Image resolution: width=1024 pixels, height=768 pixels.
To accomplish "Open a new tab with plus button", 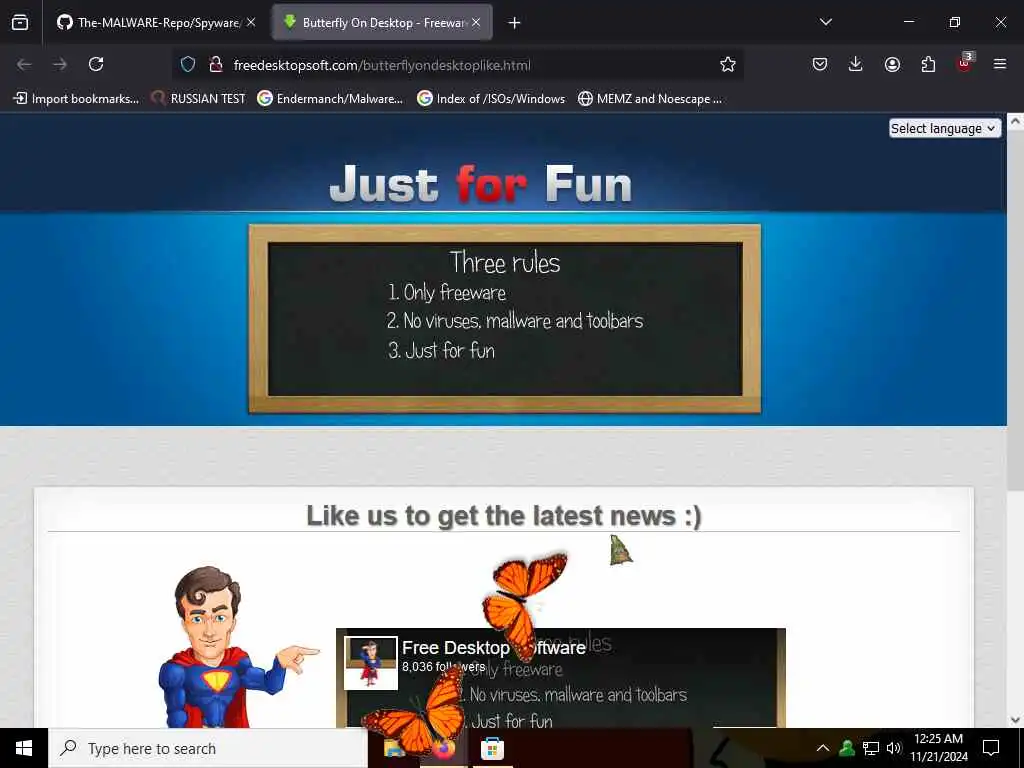I will [x=515, y=23].
